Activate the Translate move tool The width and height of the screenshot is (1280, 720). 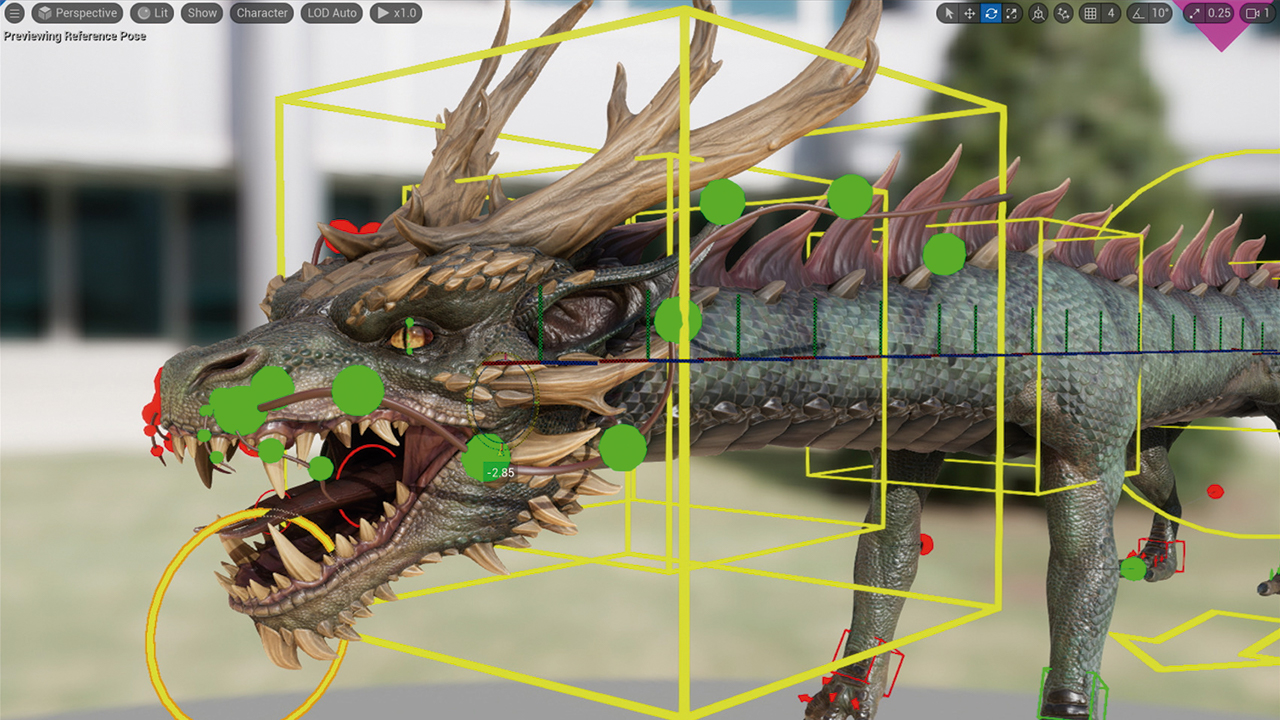[969, 13]
